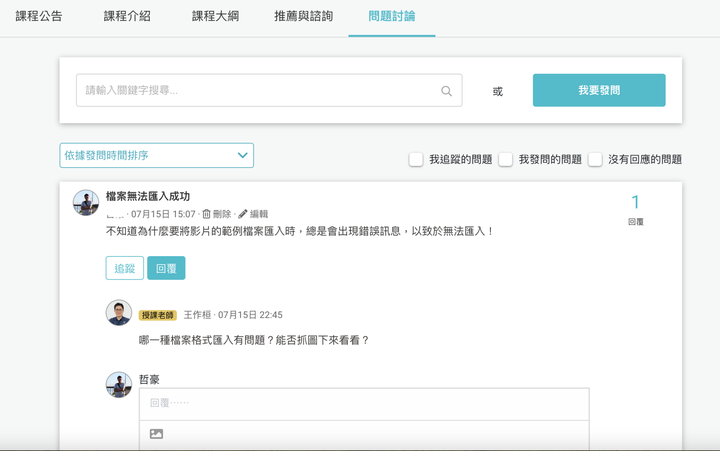Image resolution: width=720 pixels, height=451 pixels.
Task: Click the user name 哲豪
Action: tap(149, 379)
